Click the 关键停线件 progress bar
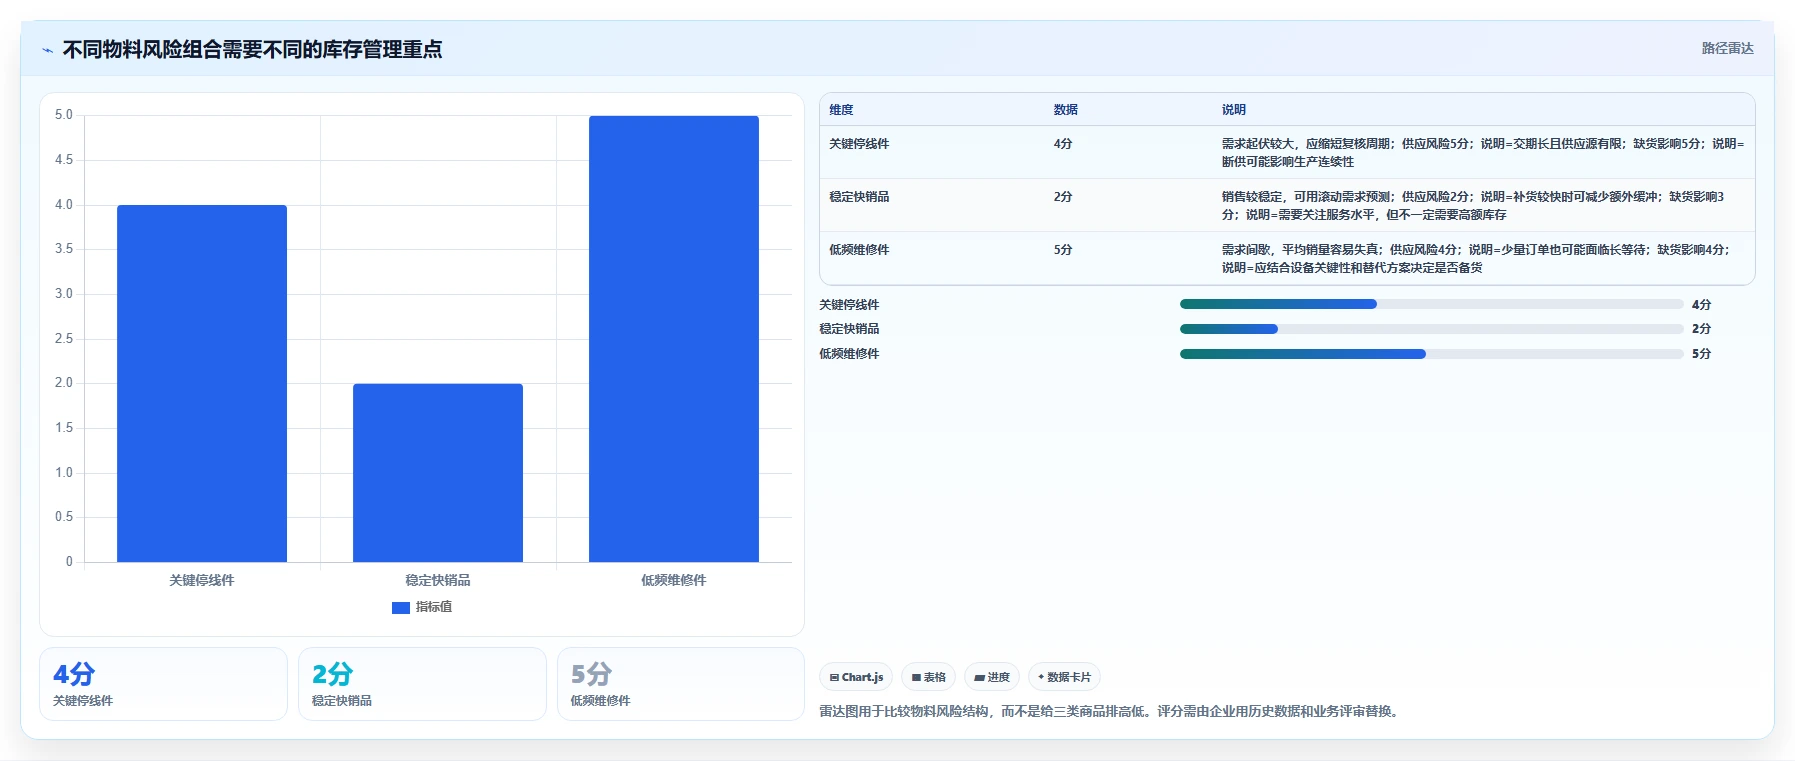Screen dimensions: 1795x761 tap(1432, 304)
